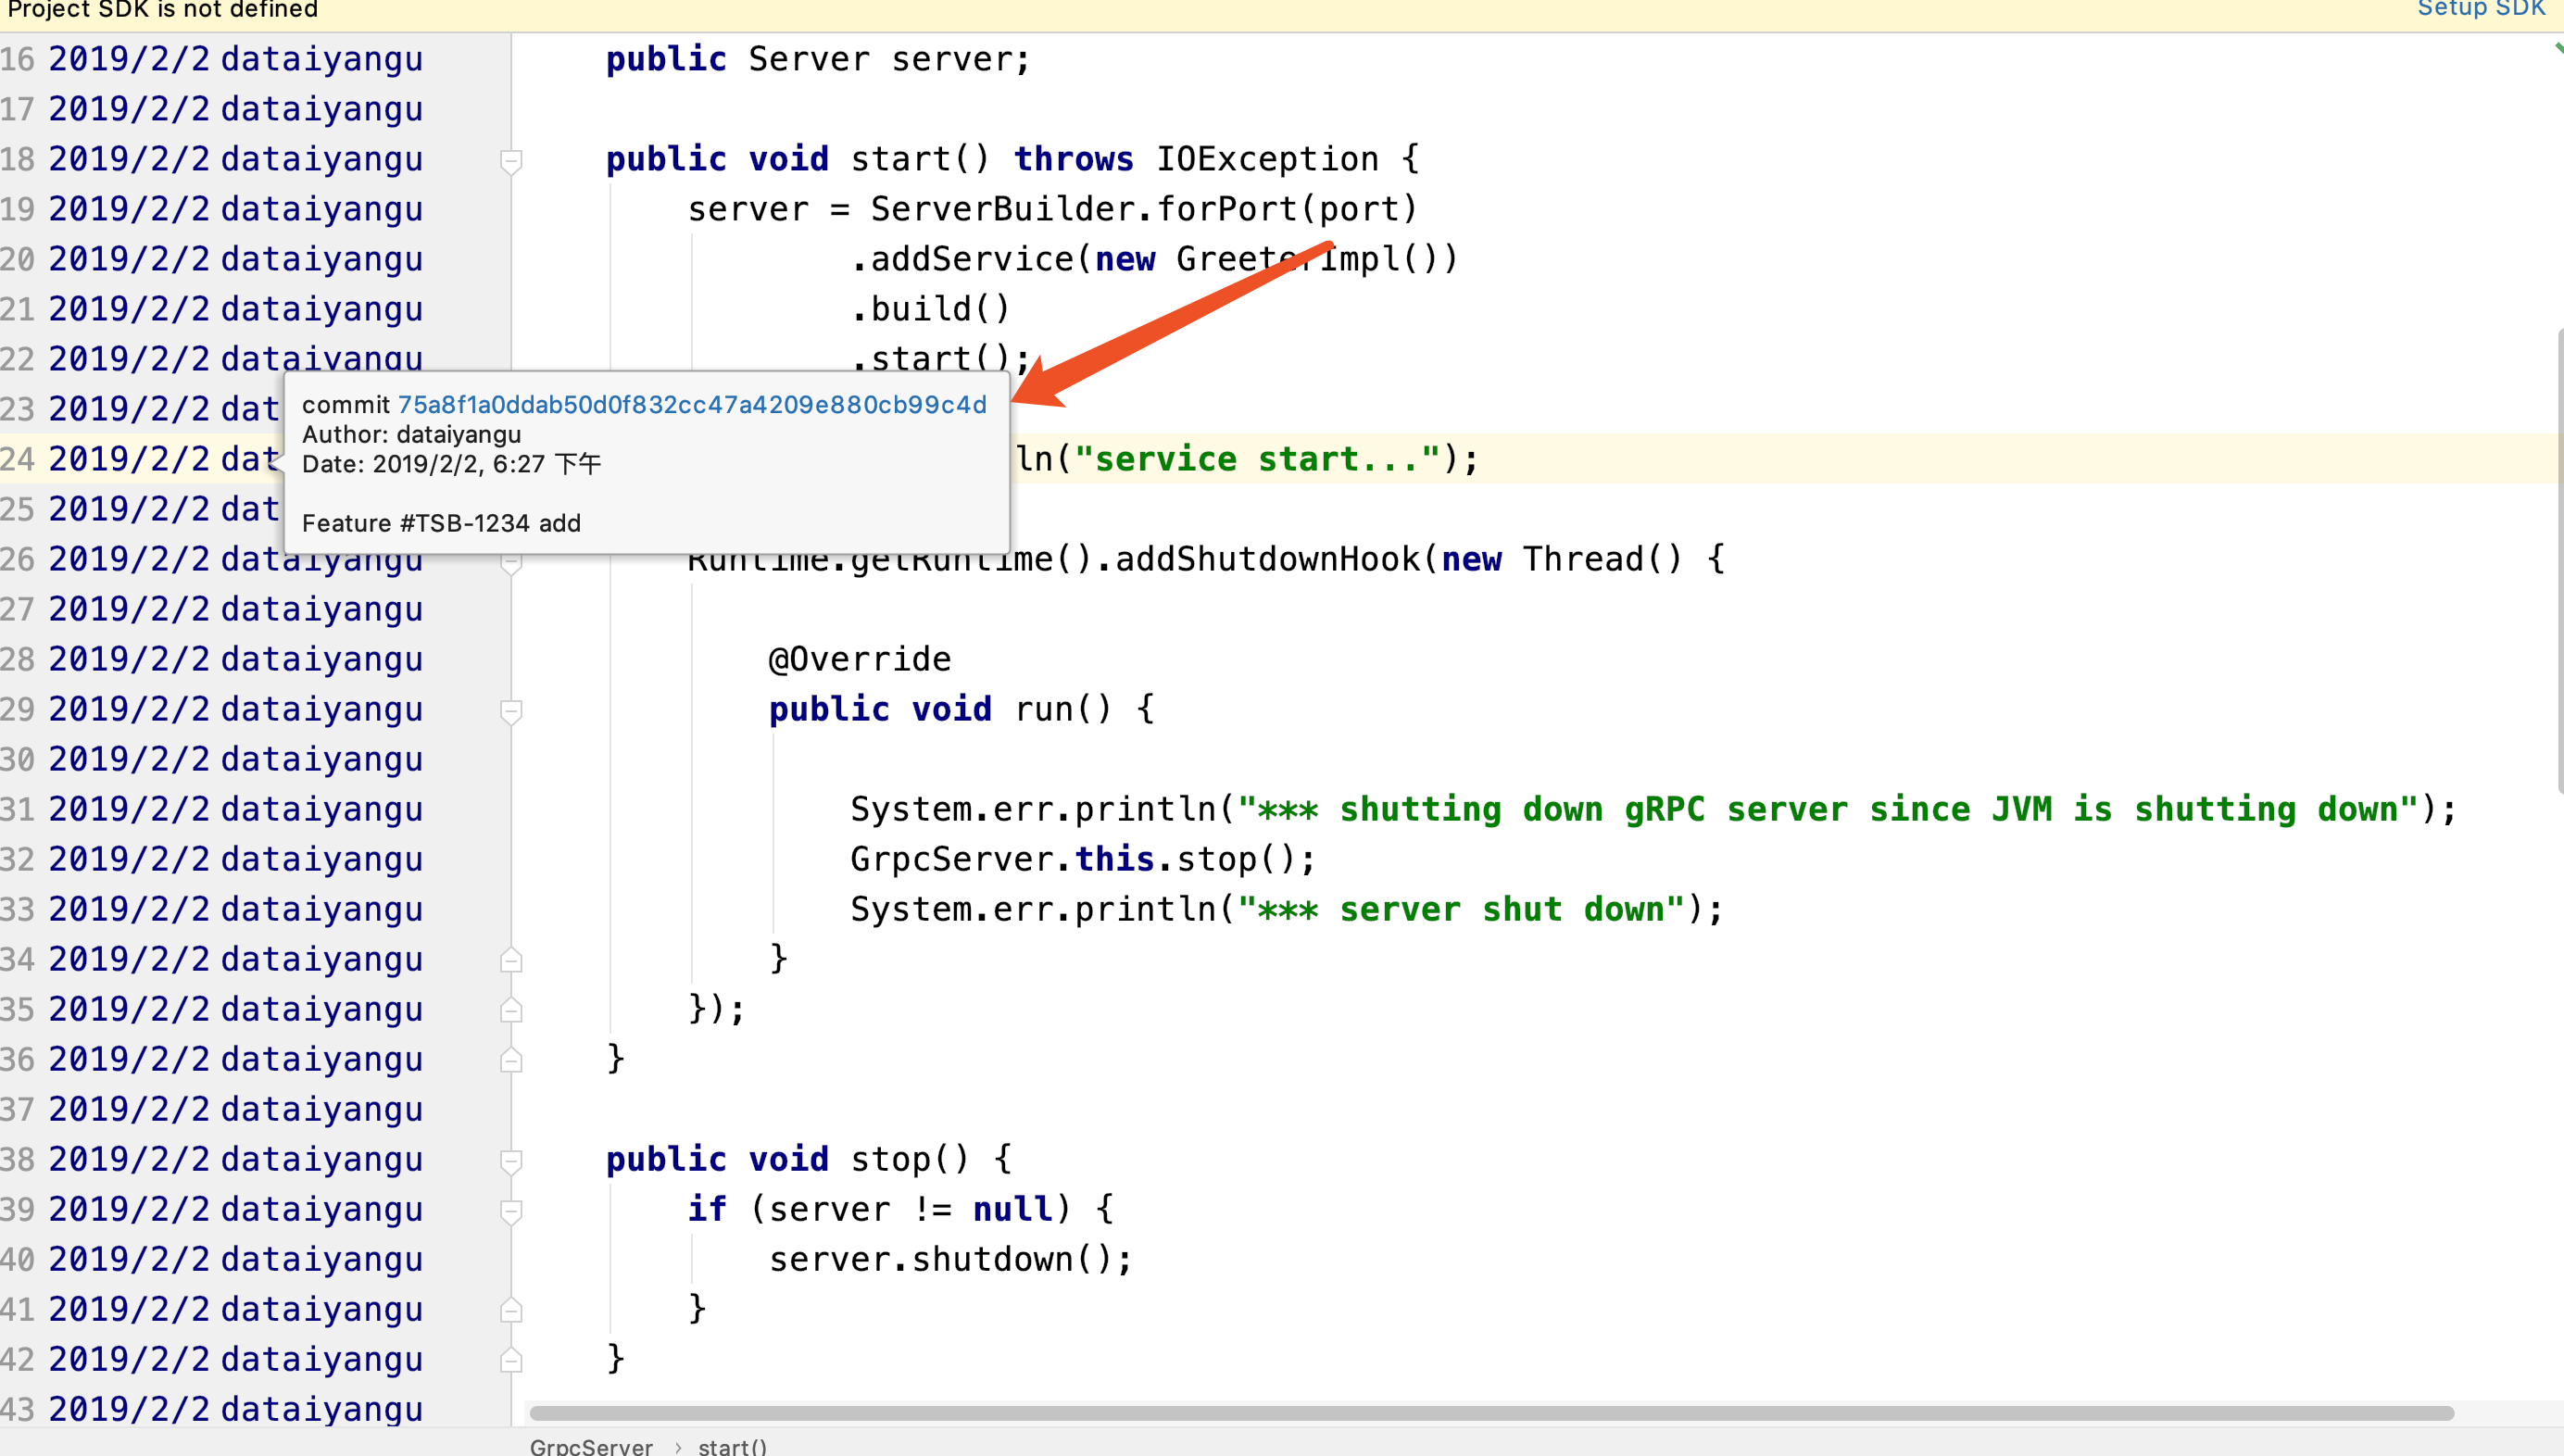
Task: Click the annotation on line 30
Action: click(236, 759)
